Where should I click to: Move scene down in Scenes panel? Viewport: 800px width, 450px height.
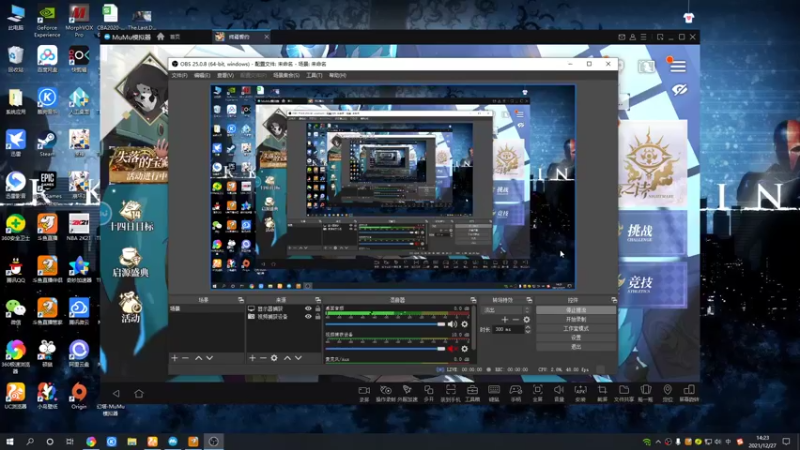(x=209, y=358)
